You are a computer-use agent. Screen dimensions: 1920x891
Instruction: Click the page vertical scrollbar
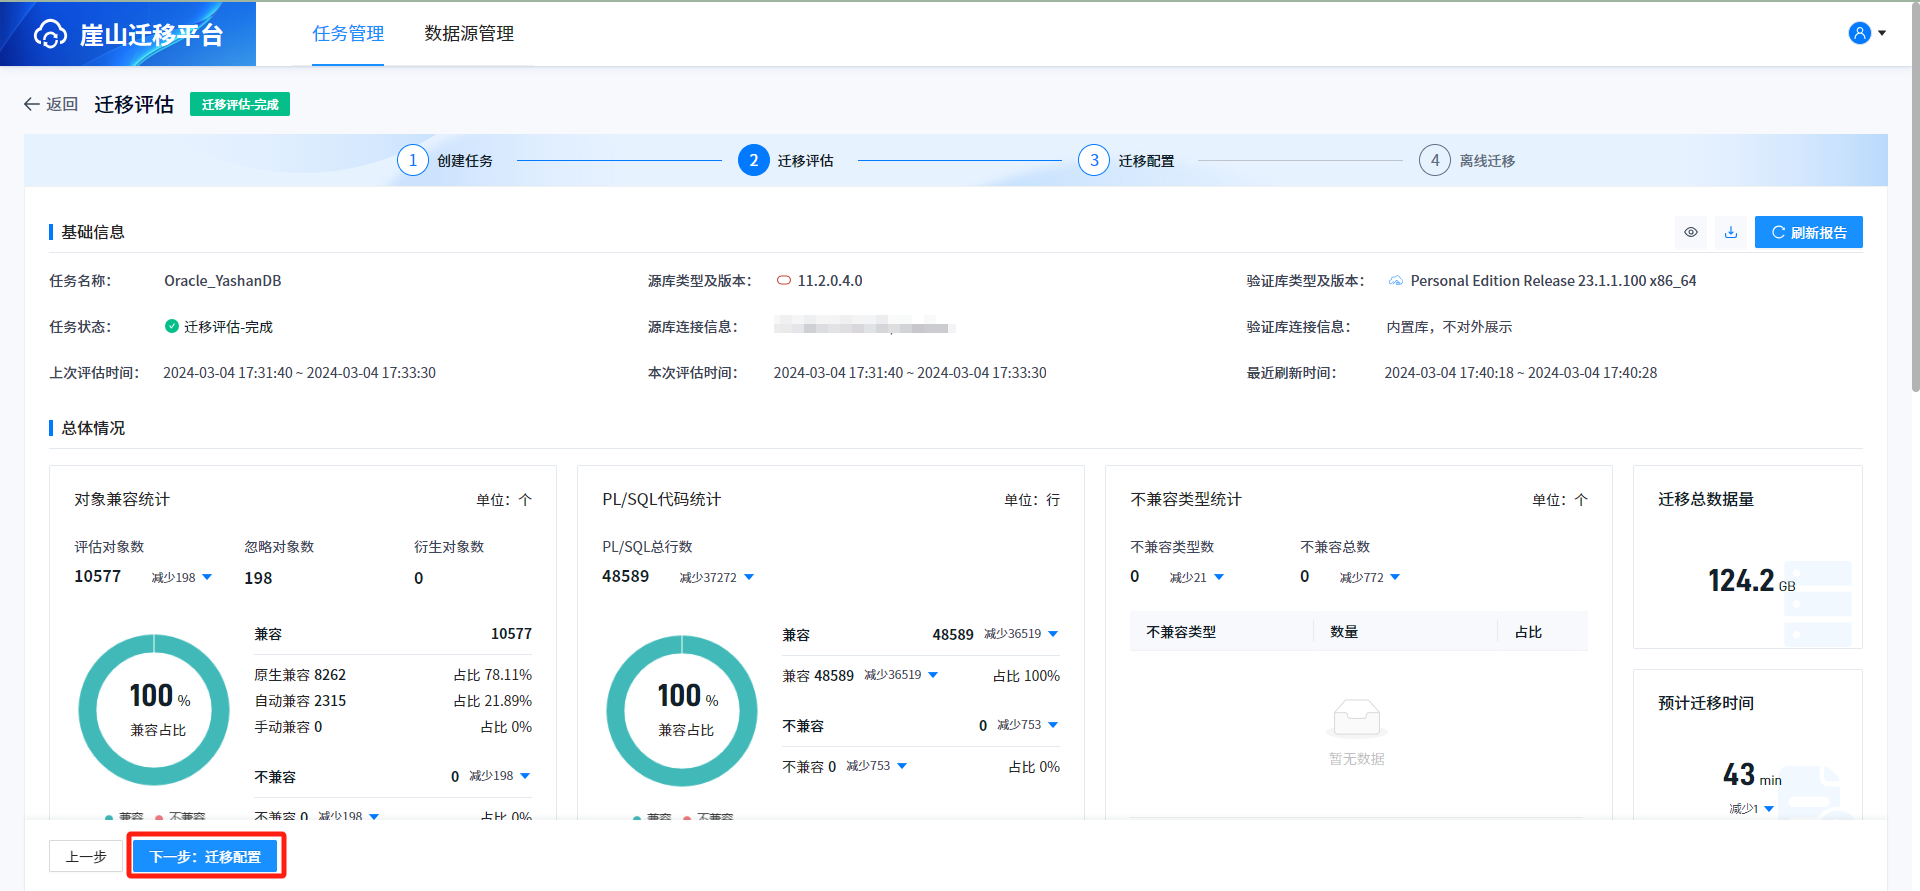pyautogui.click(x=1915, y=200)
